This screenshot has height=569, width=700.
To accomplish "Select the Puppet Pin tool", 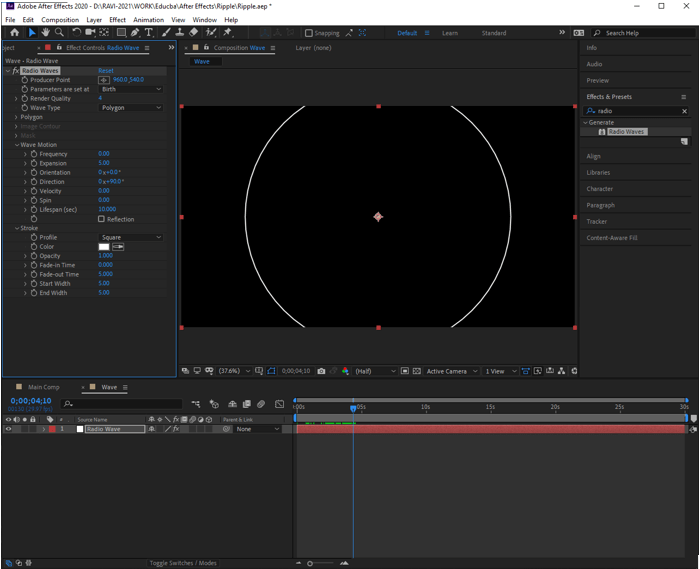I will coord(228,33).
